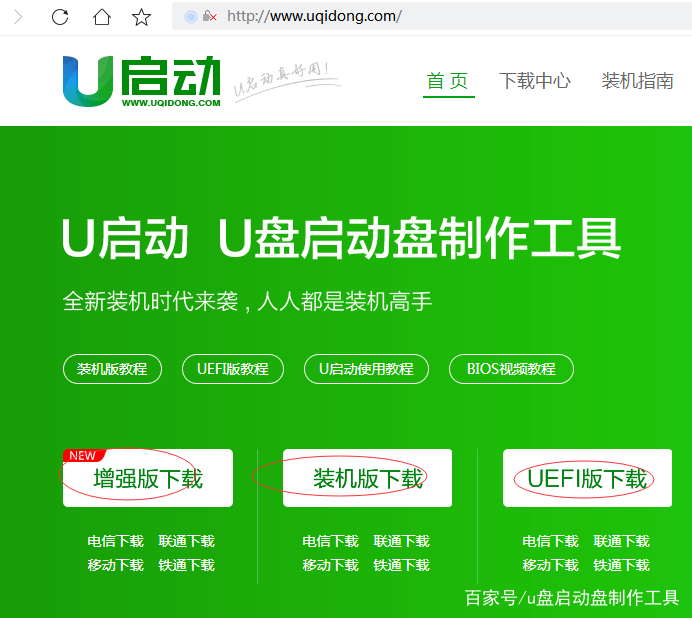Click the headline U盘启动盘制作工具
The image size is (692, 618).
coord(420,238)
